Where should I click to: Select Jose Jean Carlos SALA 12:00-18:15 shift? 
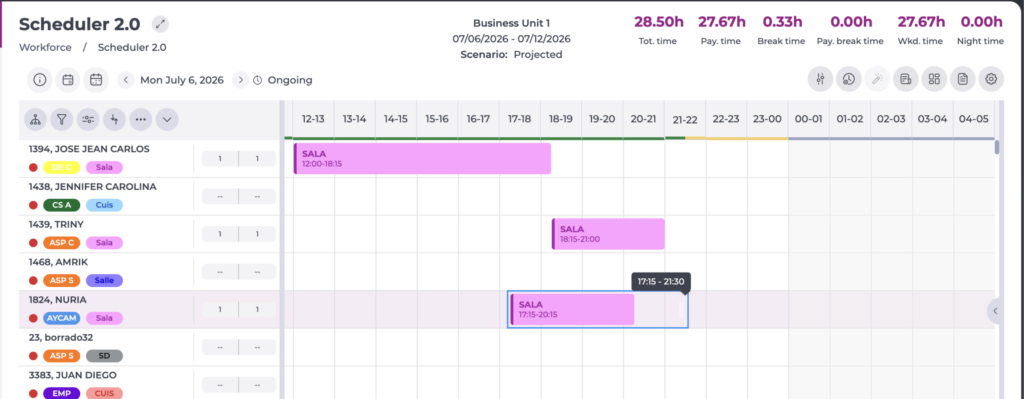coord(422,159)
